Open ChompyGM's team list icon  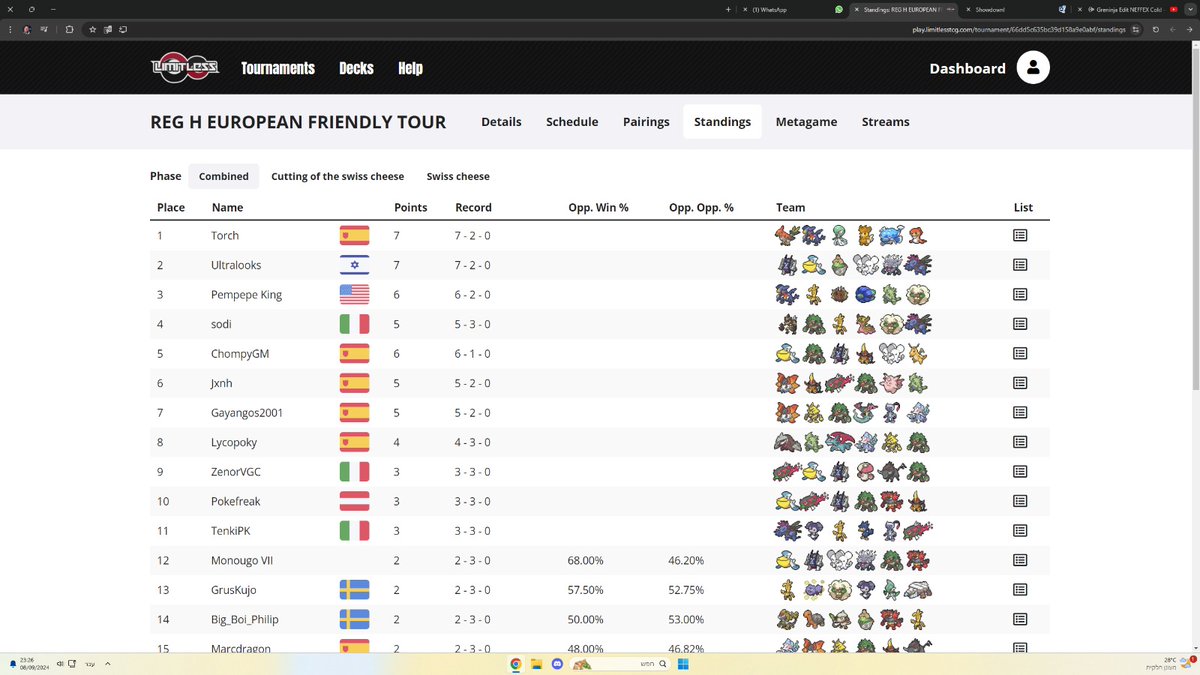tap(1020, 353)
